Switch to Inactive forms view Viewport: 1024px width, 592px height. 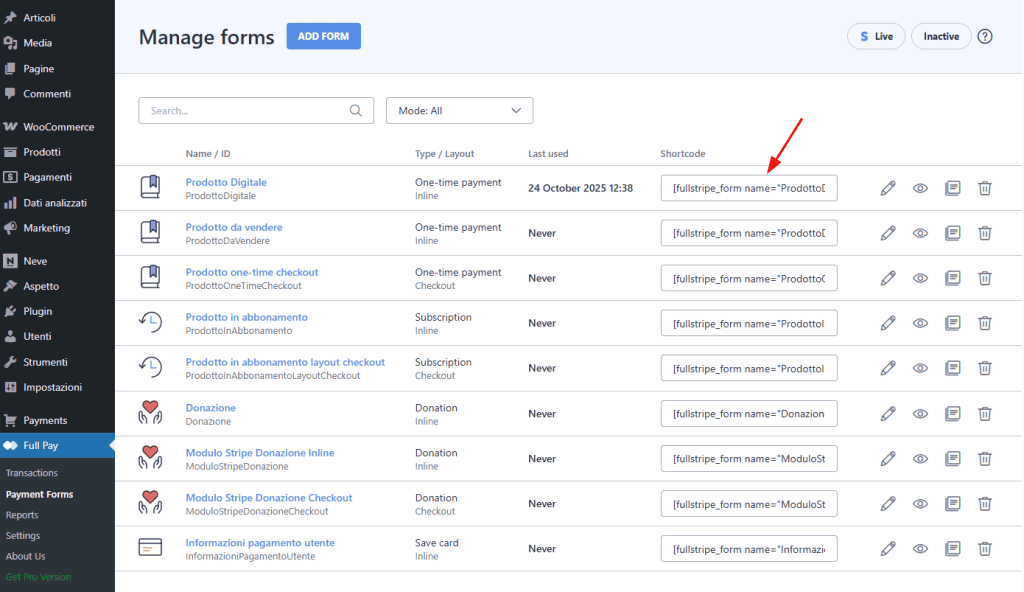pos(940,35)
